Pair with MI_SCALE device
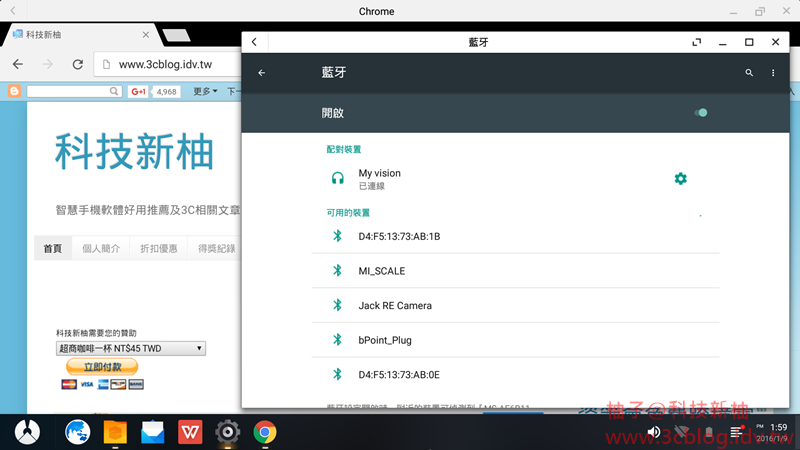Screen dimensions: 800x450 (x=515, y=271)
